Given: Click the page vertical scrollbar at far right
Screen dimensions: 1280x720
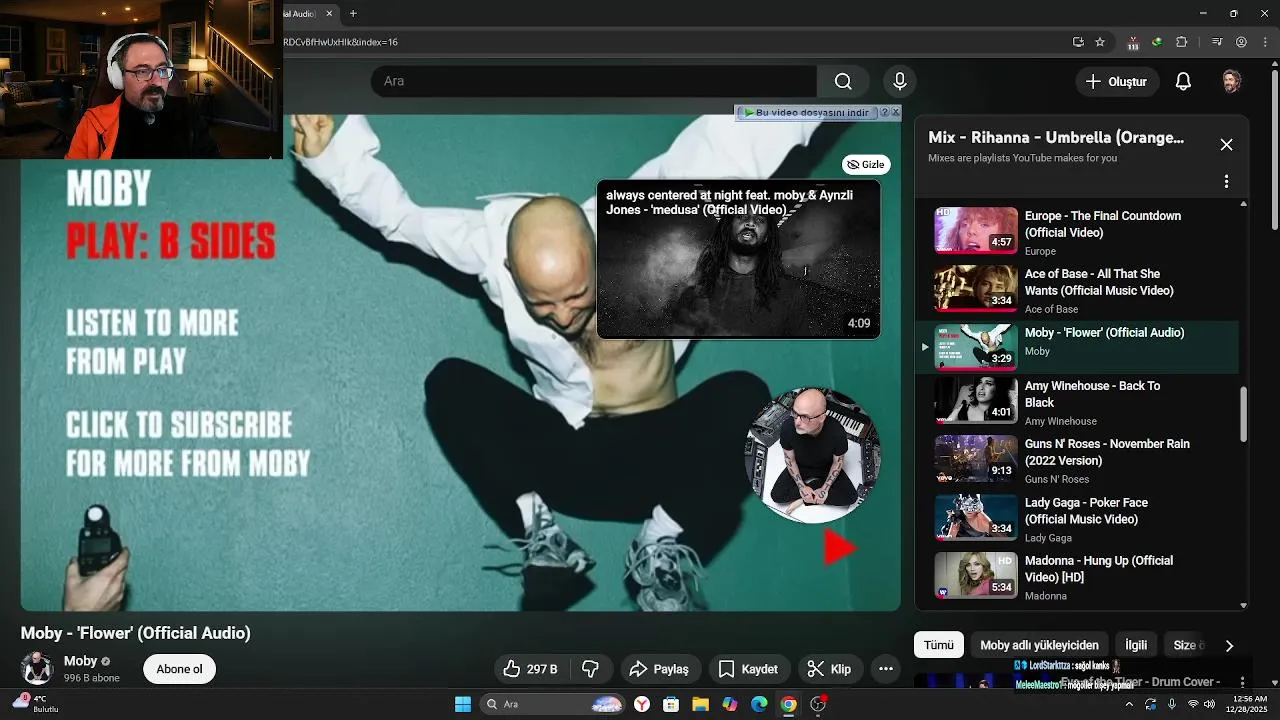Looking at the screenshot, I should click(x=1273, y=150).
